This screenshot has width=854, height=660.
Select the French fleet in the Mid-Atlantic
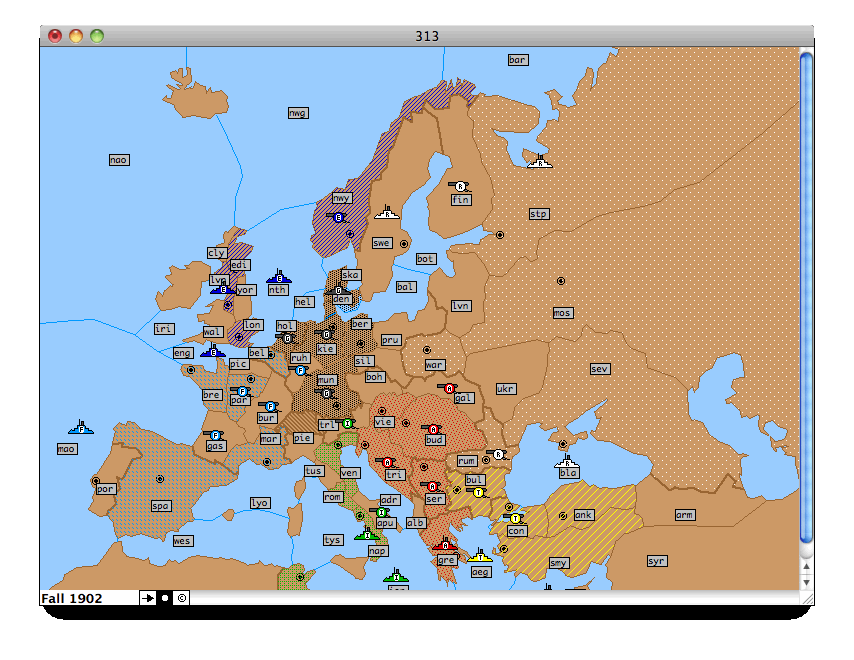(81, 427)
